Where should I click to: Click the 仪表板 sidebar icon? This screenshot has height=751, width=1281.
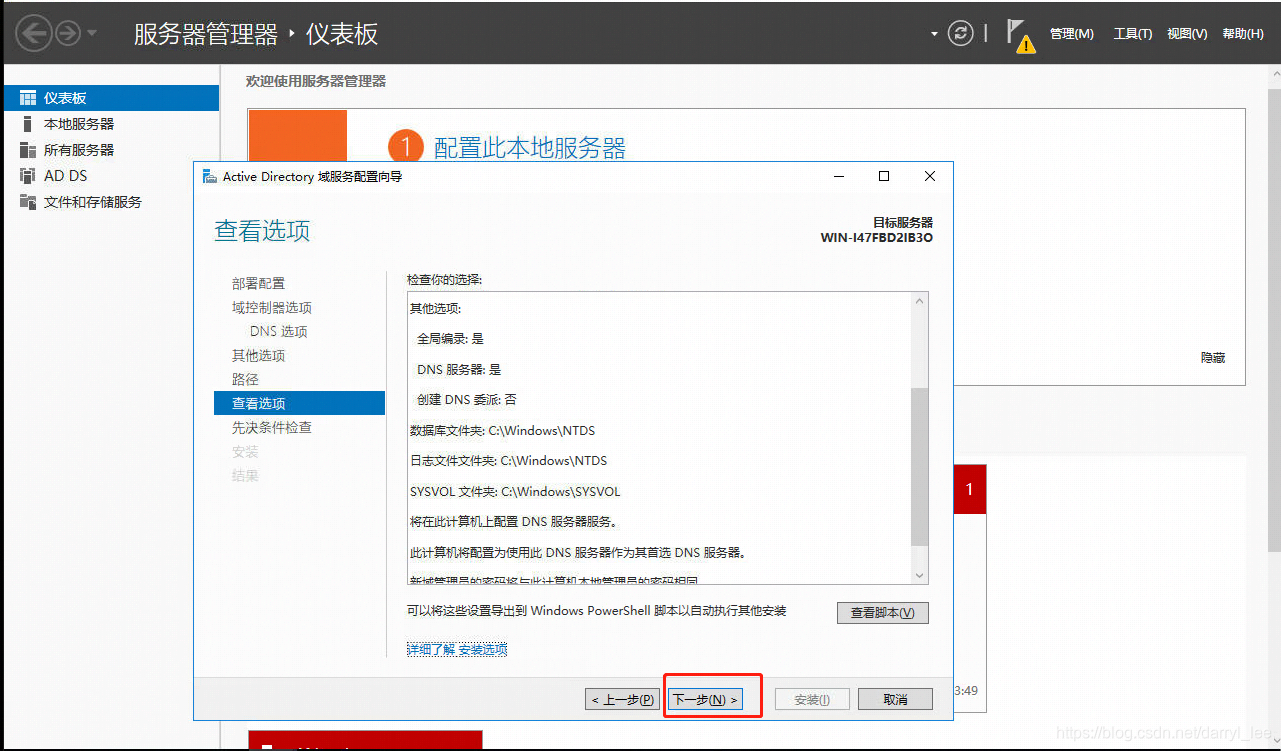pyautogui.click(x=28, y=98)
